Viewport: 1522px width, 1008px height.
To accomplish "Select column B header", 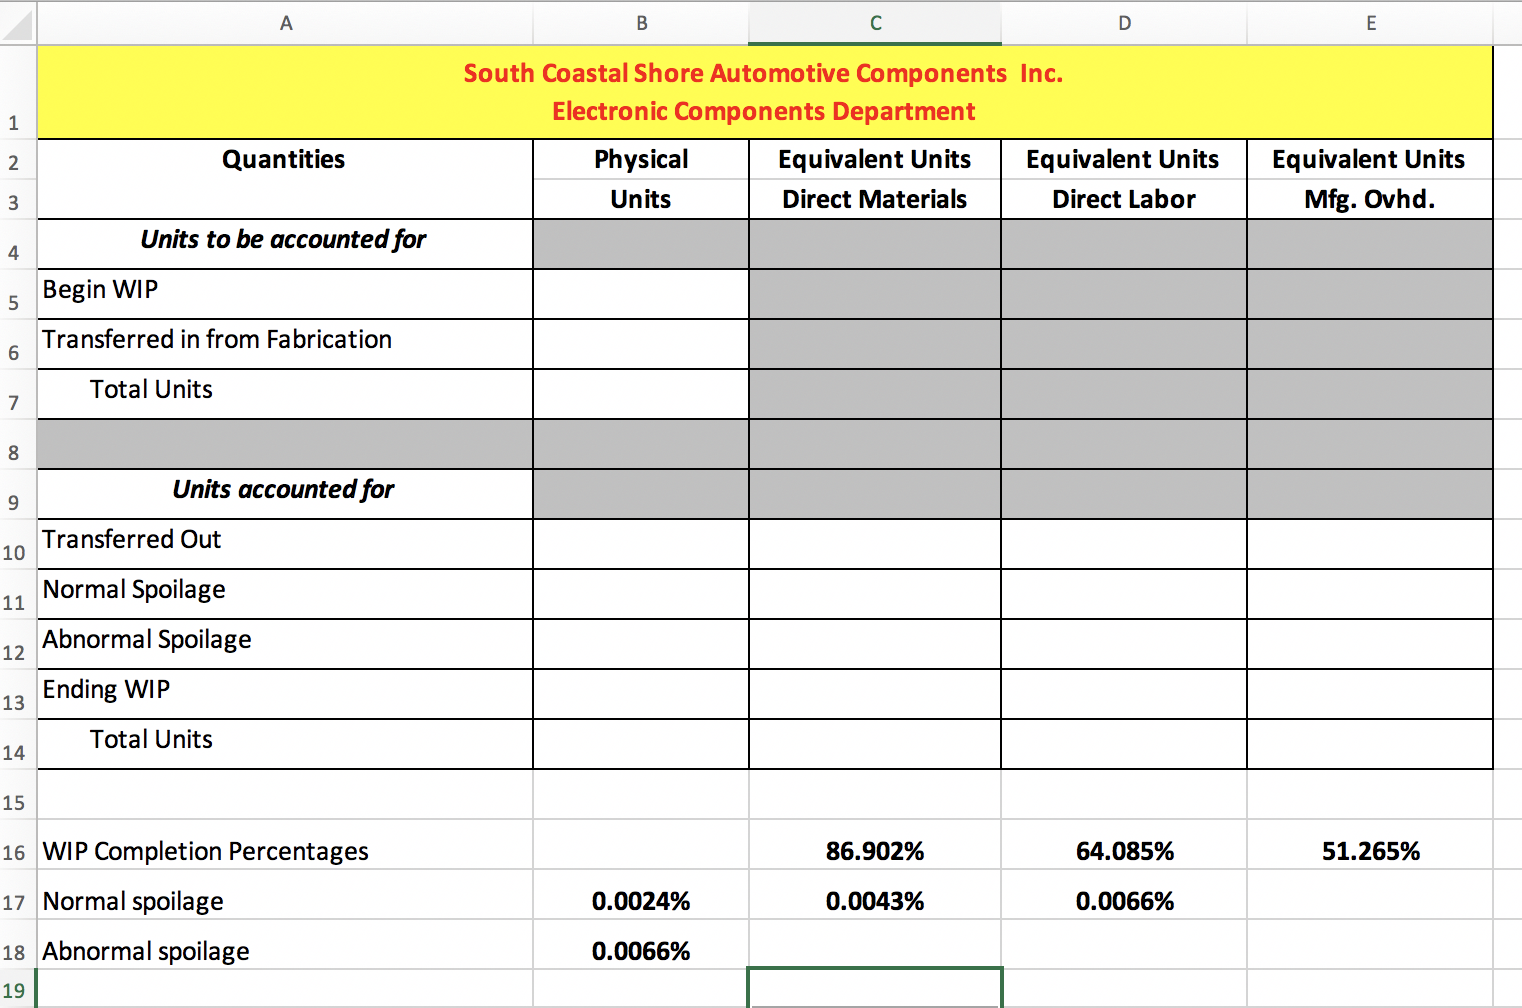I will click(641, 22).
